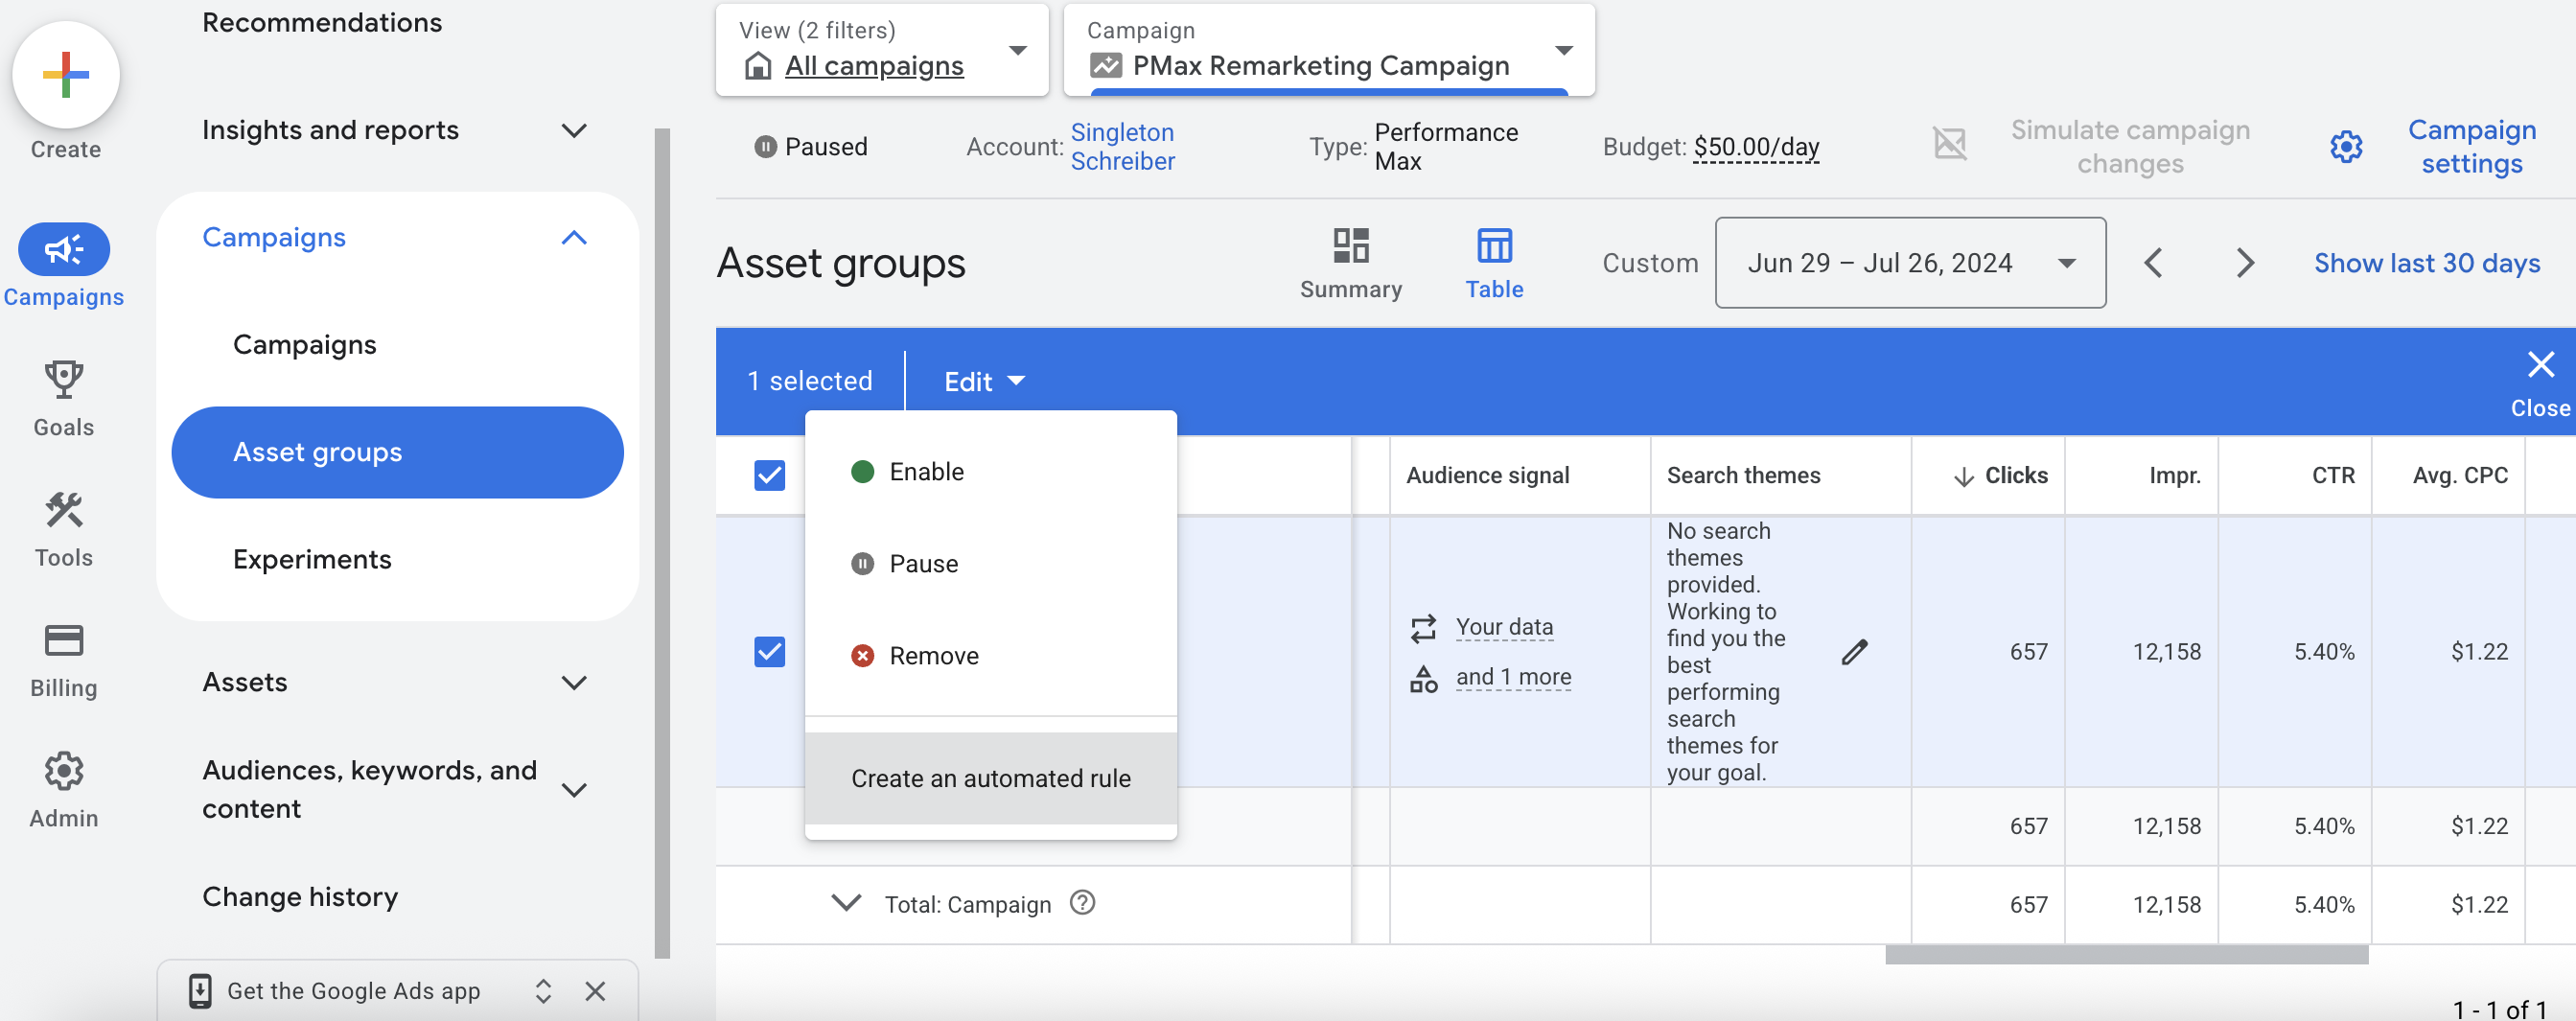Click the Create plus button

point(66,75)
